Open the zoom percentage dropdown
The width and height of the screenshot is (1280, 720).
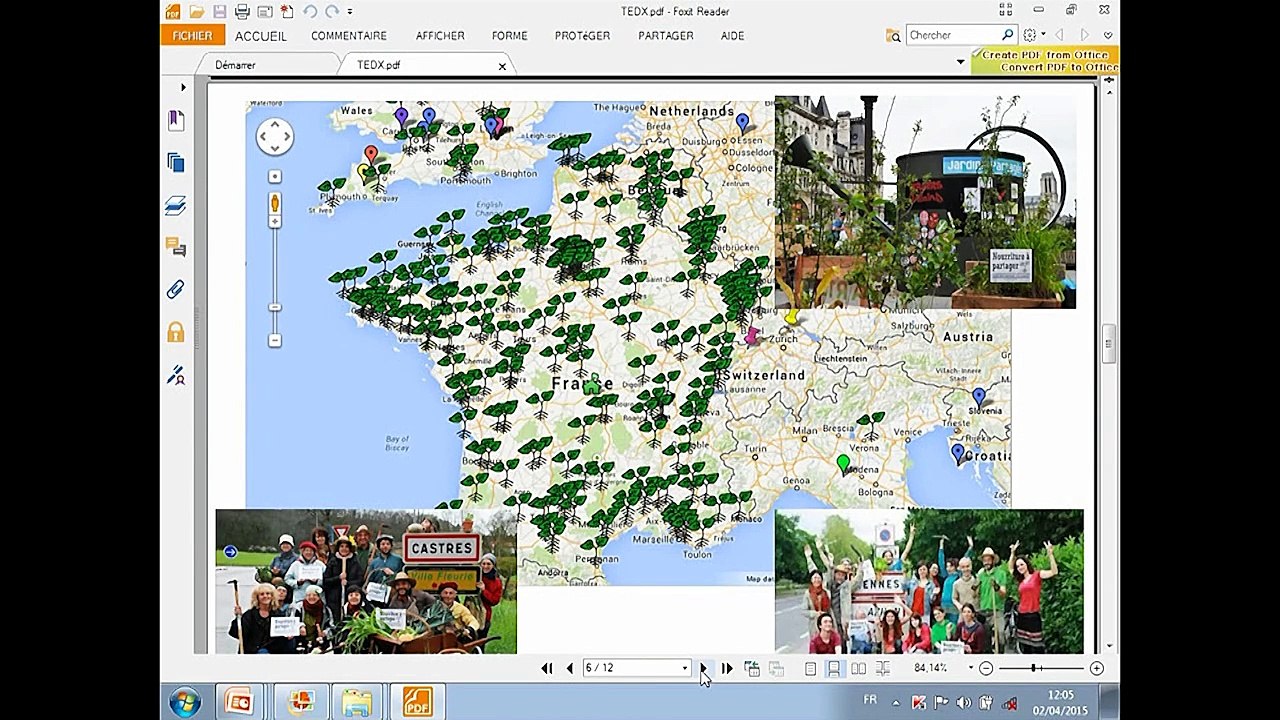(x=969, y=668)
